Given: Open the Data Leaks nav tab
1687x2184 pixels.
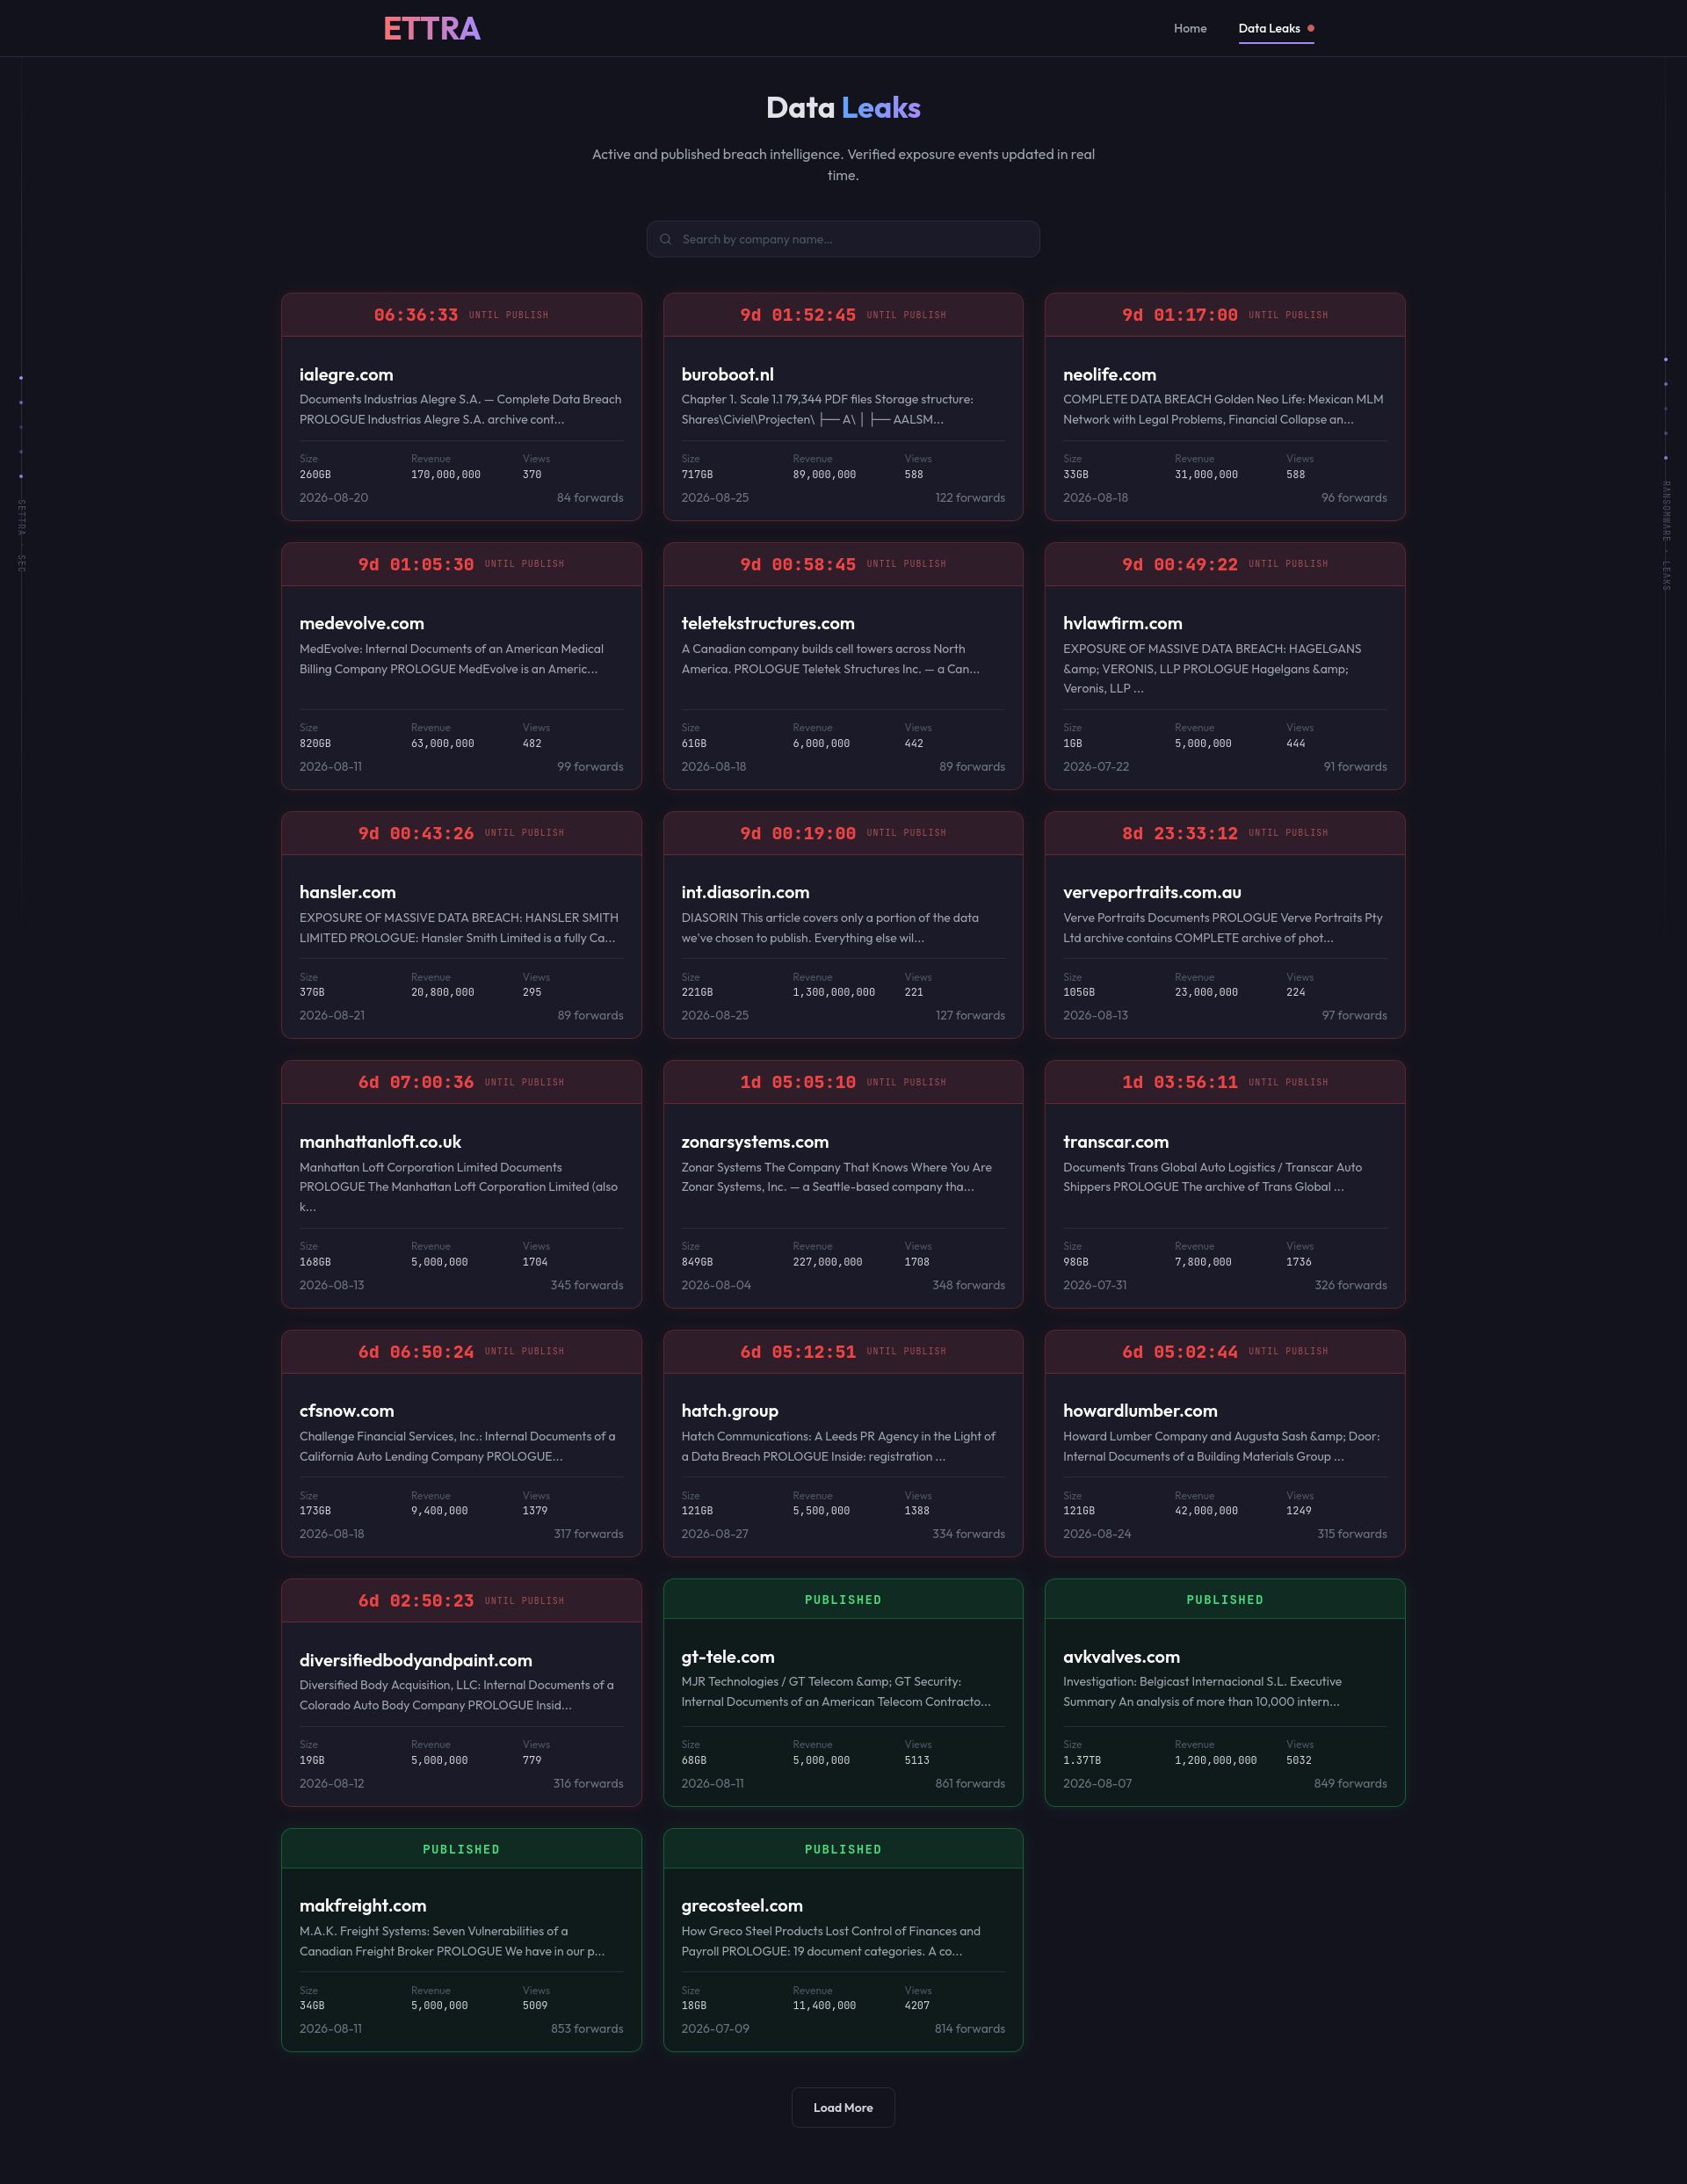Looking at the screenshot, I should click(x=1269, y=28).
